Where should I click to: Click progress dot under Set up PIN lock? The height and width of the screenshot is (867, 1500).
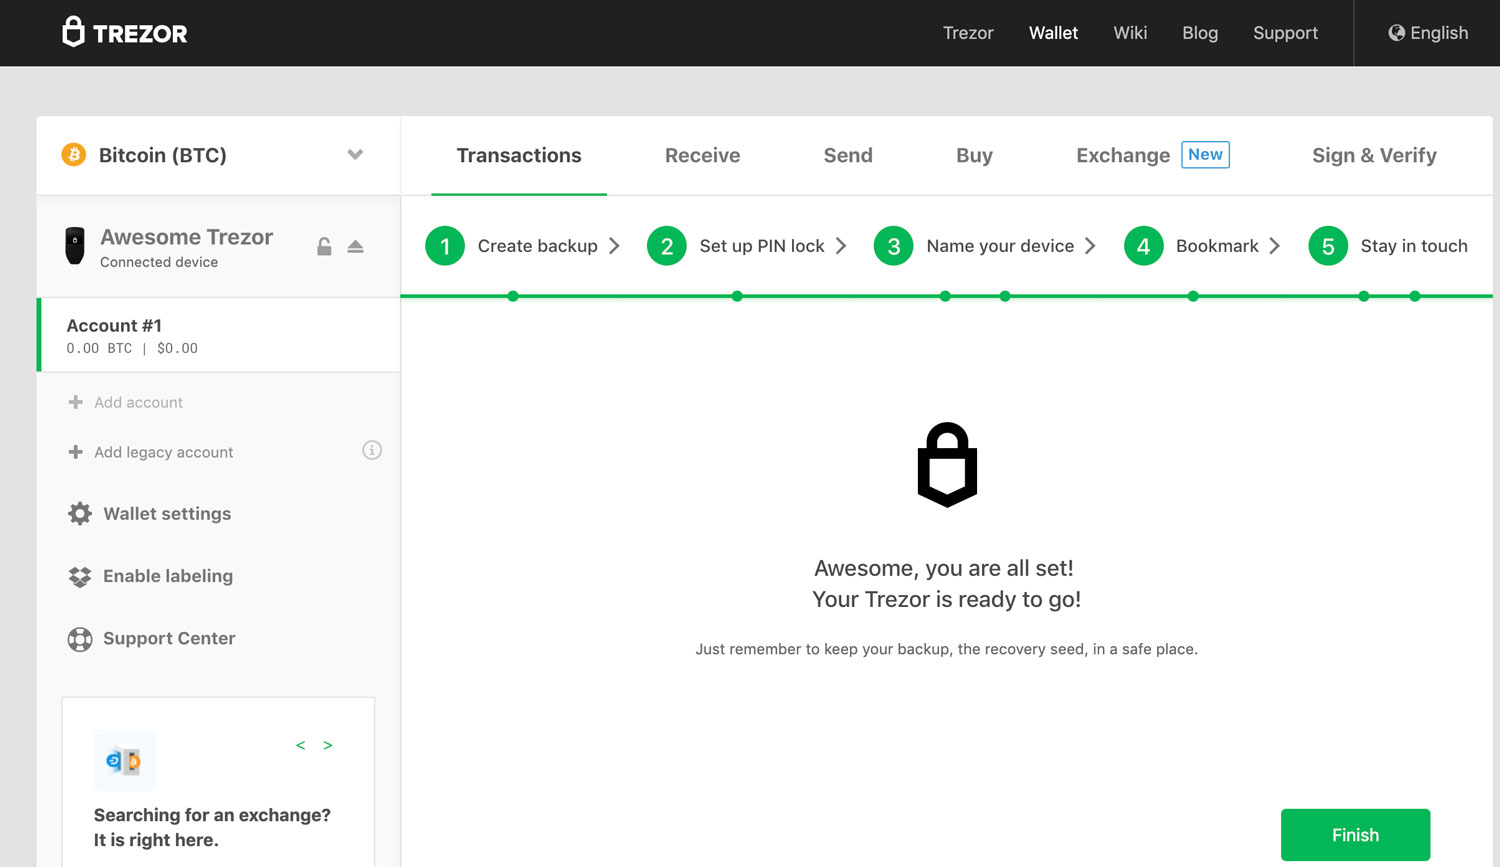737,296
